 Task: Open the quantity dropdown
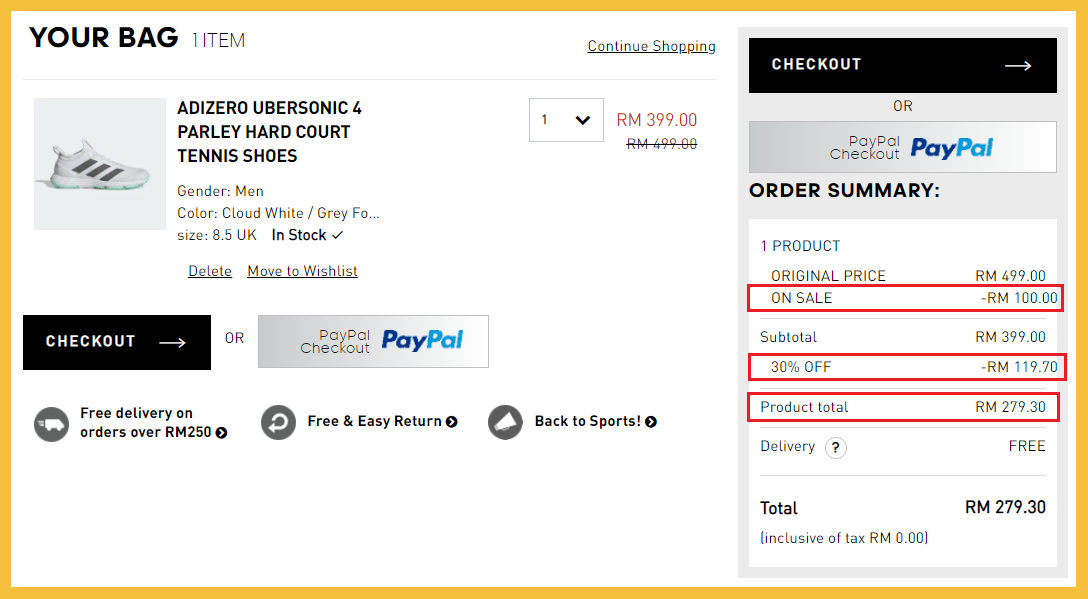(566, 120)
